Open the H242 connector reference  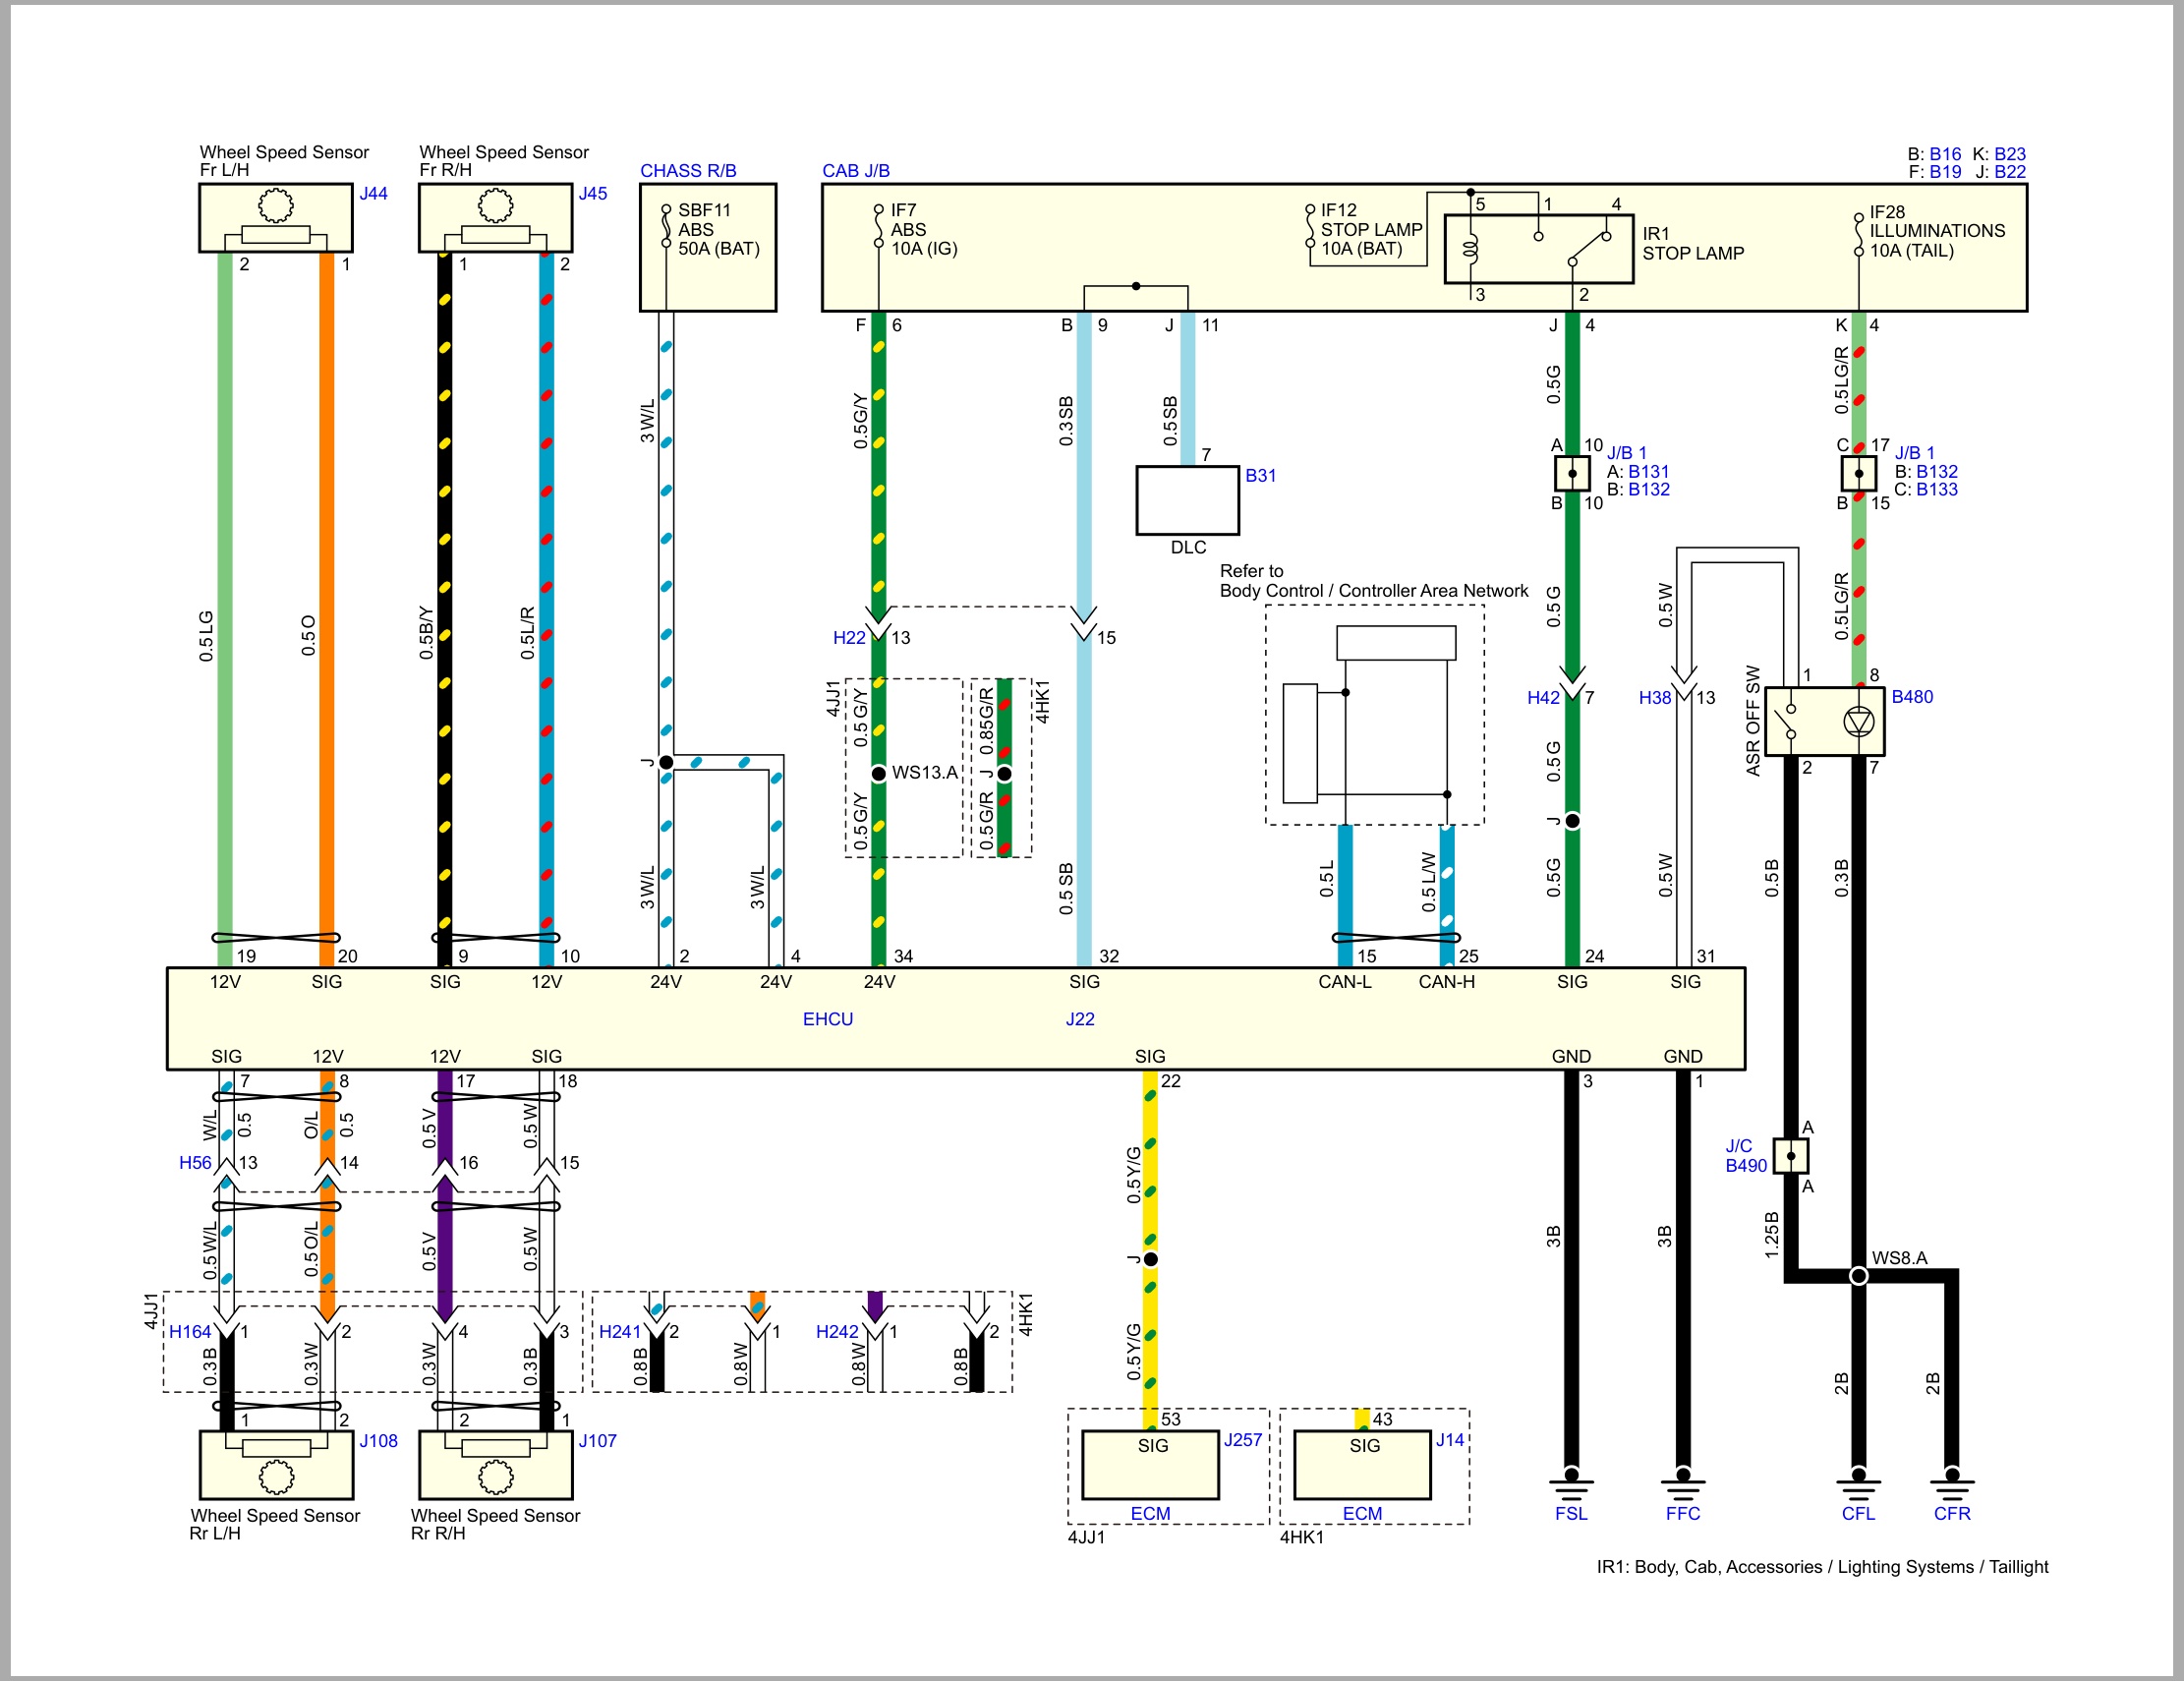[837, 1332]
